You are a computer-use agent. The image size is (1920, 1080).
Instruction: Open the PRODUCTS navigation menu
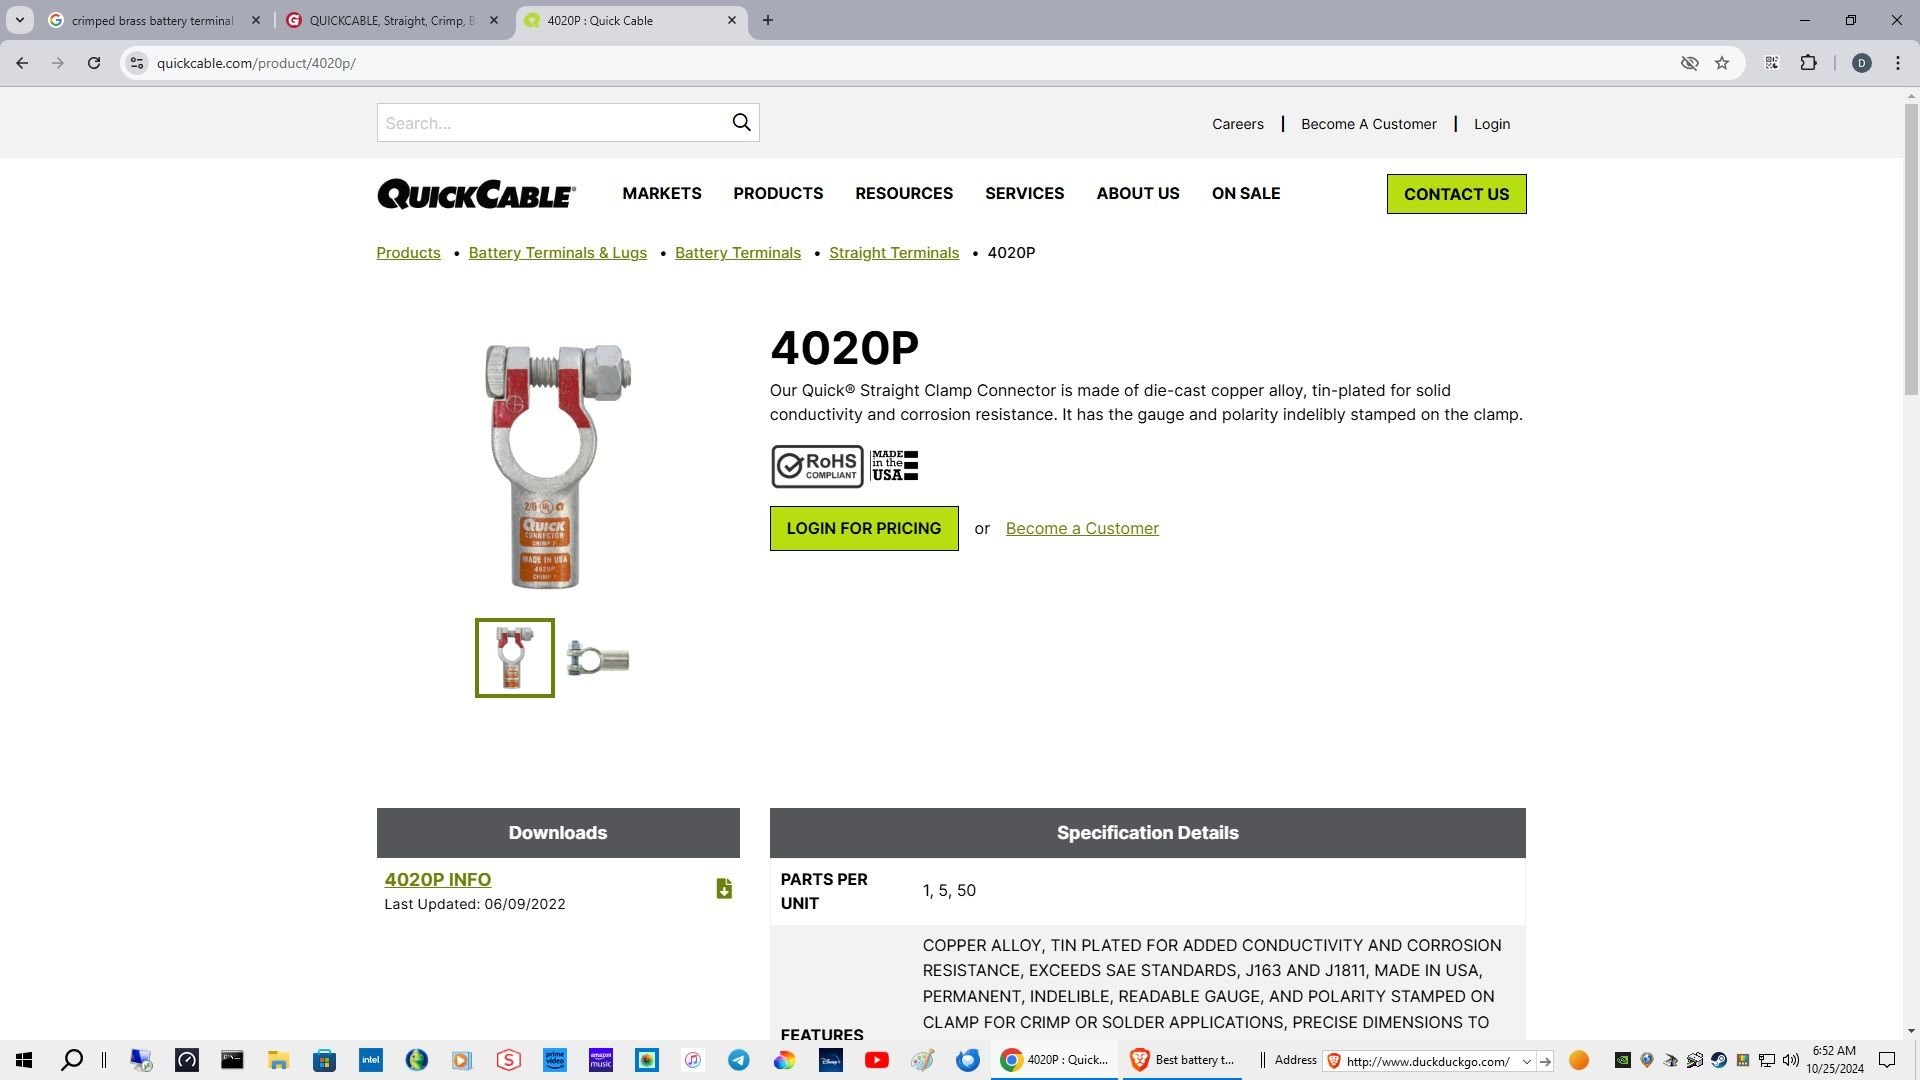coord(777,194)
